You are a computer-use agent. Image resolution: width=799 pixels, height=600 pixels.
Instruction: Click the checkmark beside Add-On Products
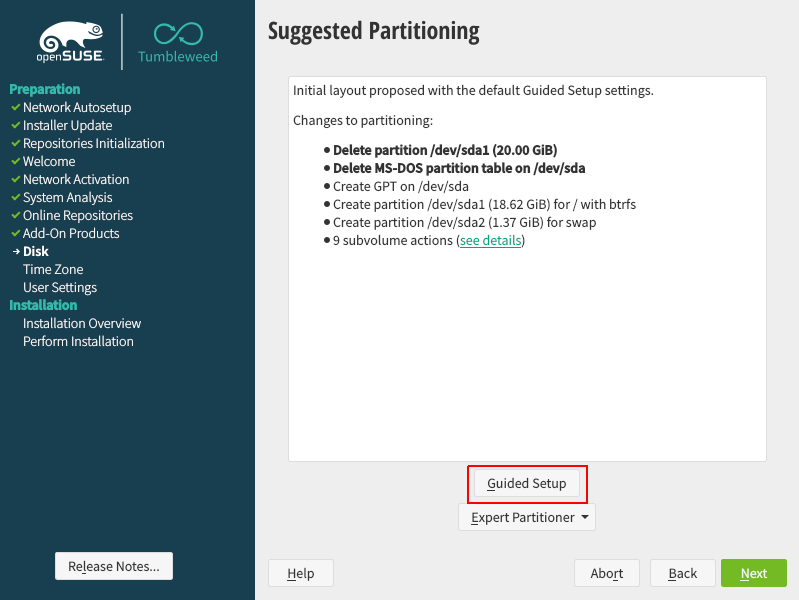(x=15, y=233)
